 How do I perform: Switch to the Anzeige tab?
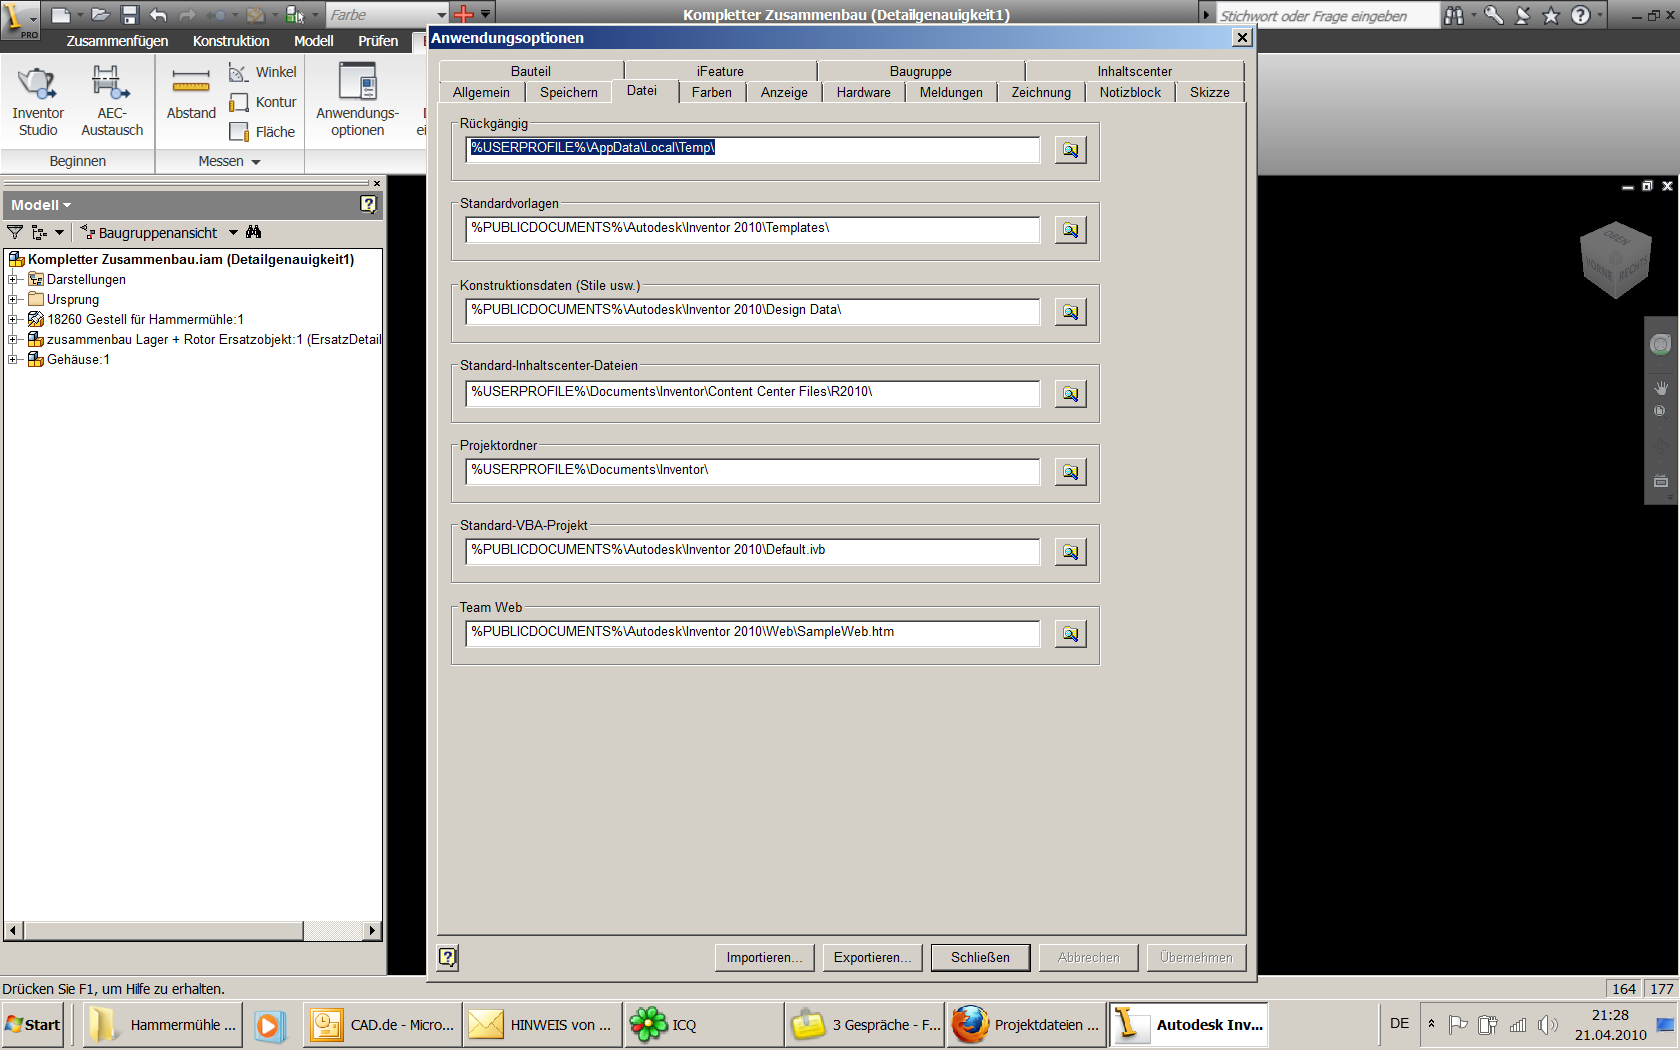784,92
